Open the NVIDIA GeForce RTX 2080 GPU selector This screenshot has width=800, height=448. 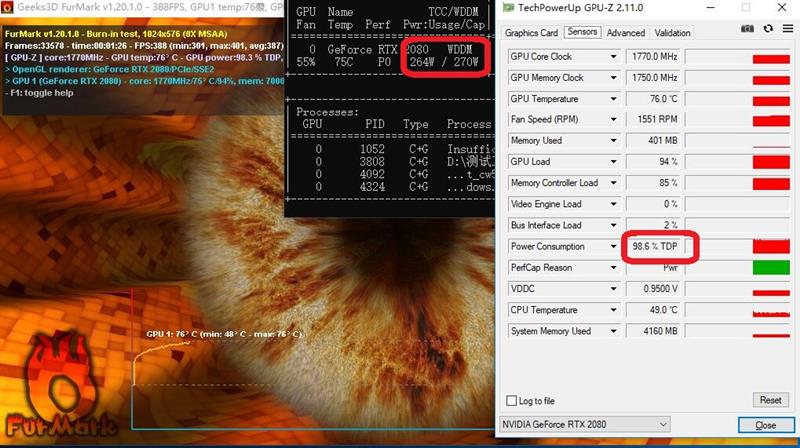click(x=585, y=425)
